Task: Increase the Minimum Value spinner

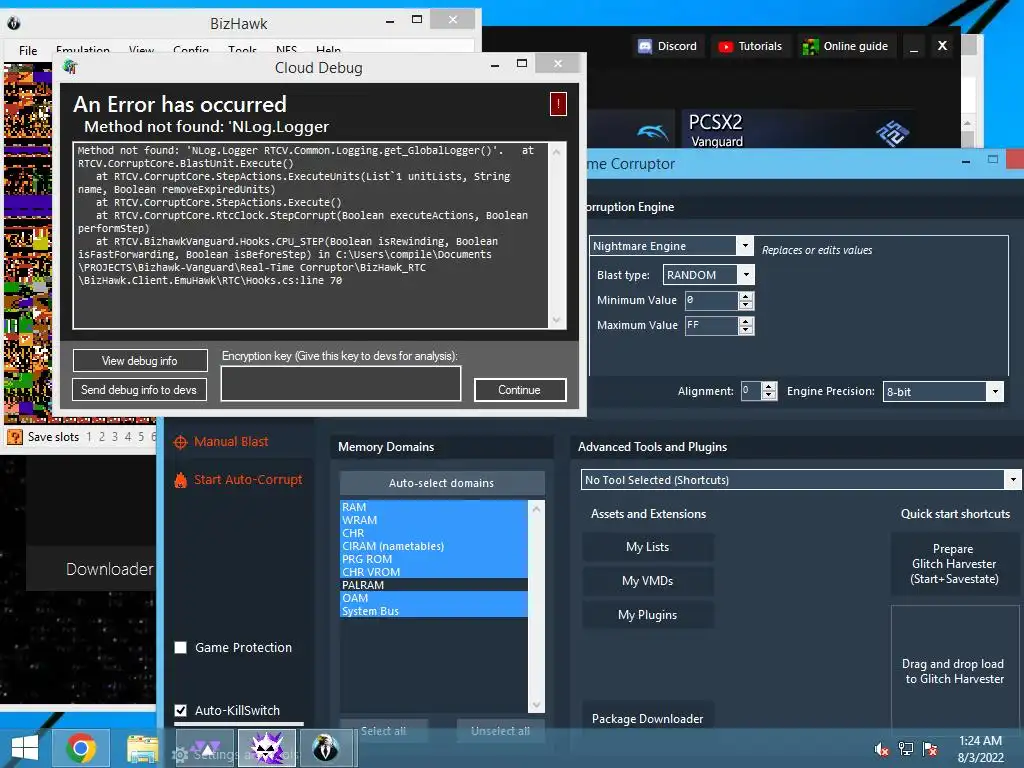Action: pos(746,296)
